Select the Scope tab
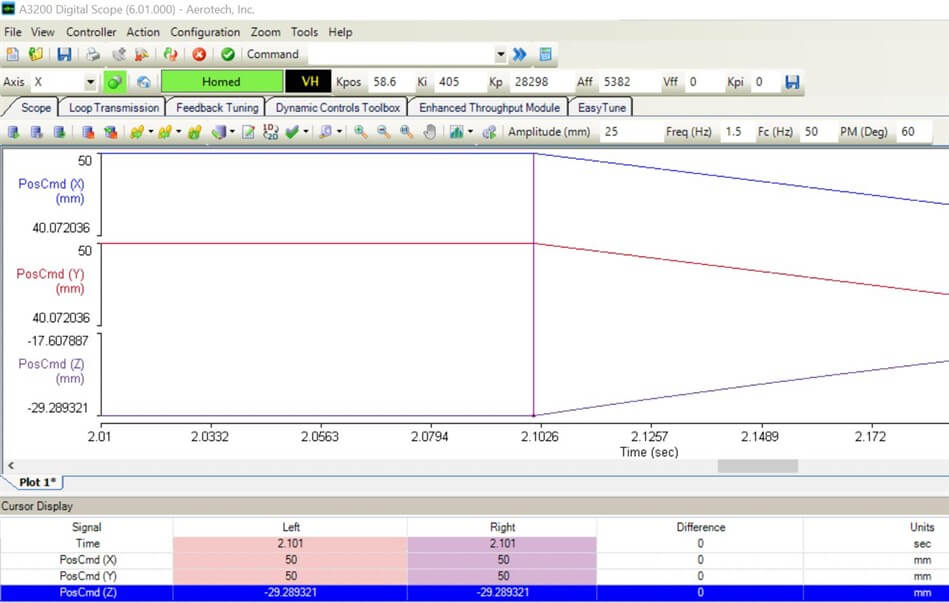Viewport: 949px width, 603px height. tap(36, 108)
